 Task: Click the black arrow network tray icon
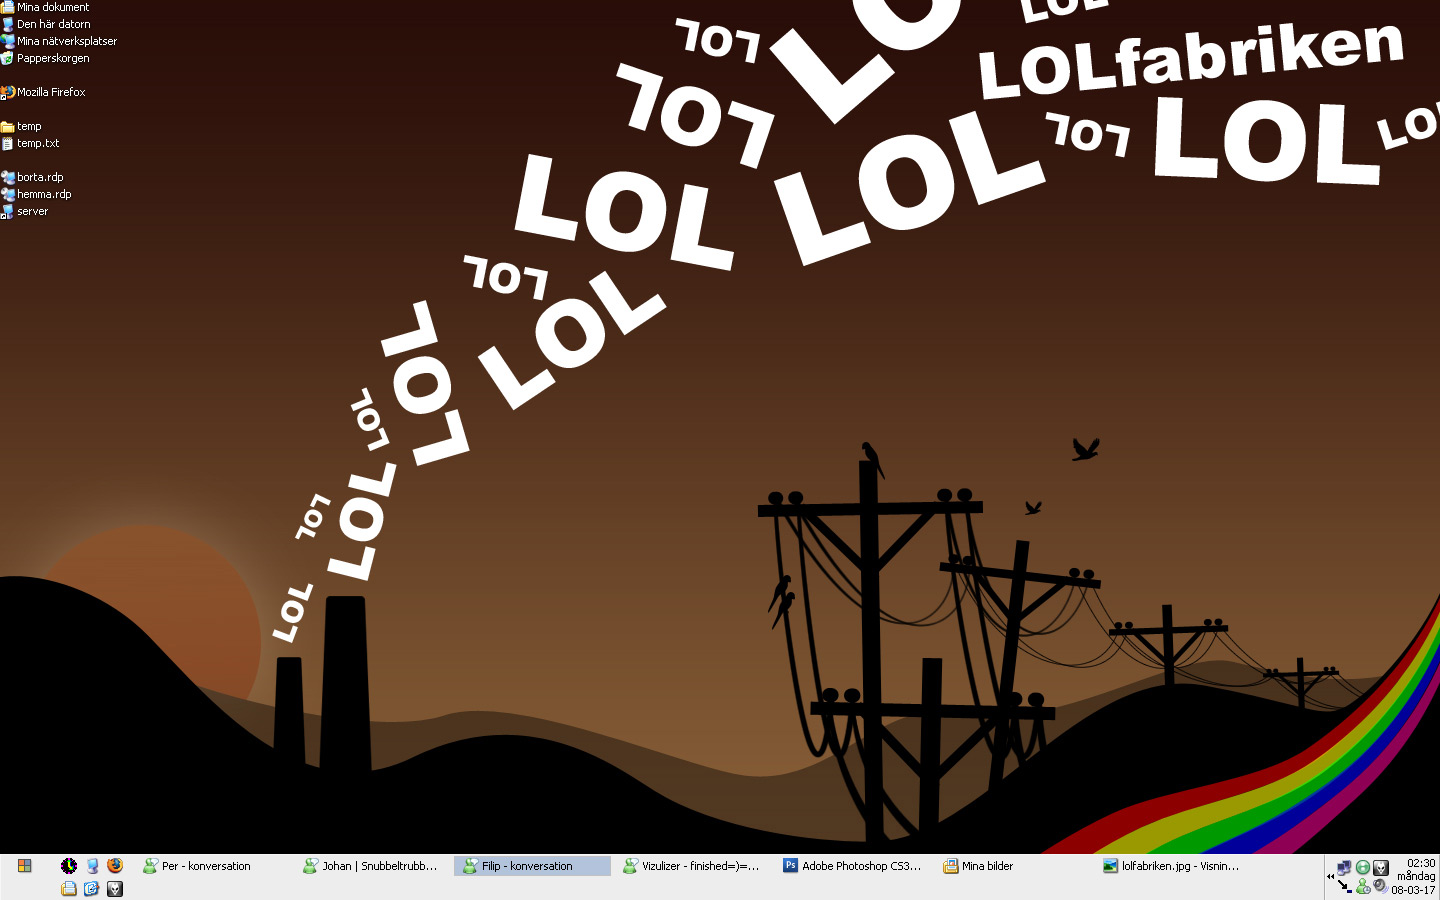point(1344,886)
